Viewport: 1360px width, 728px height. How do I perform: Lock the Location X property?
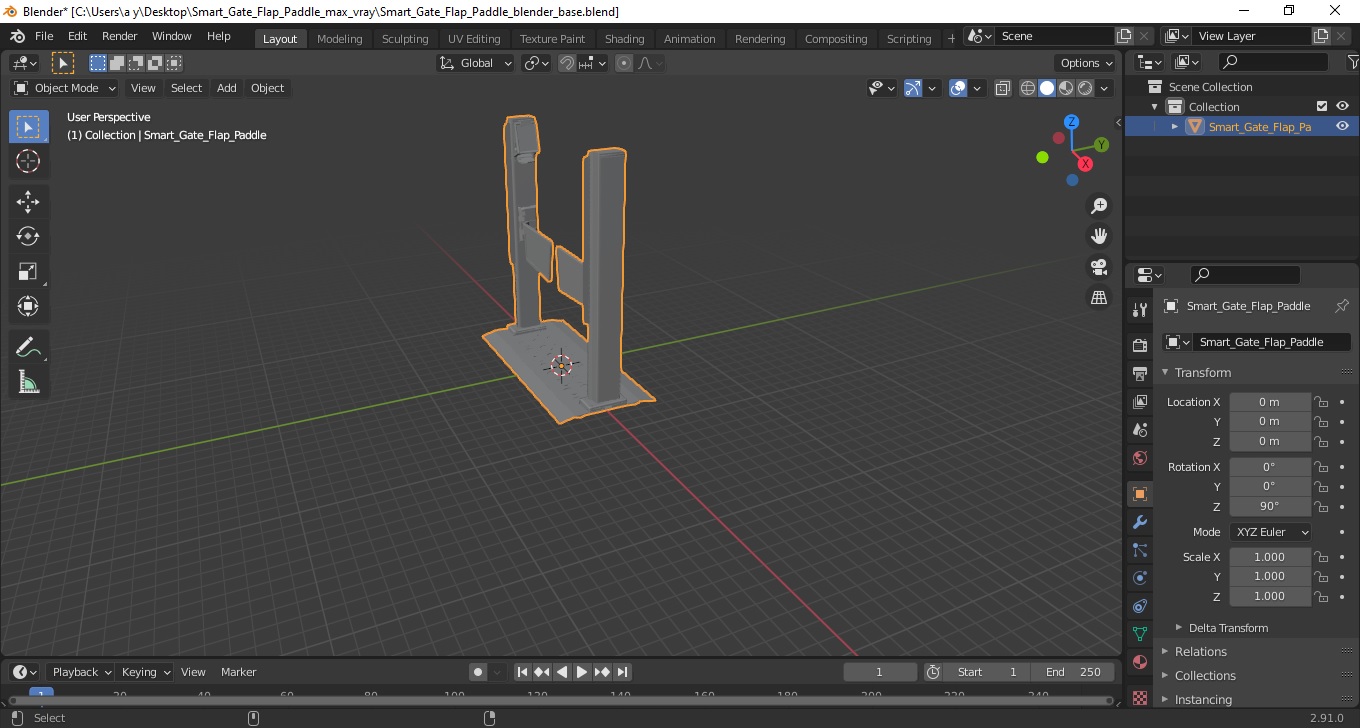(1321, 402)
